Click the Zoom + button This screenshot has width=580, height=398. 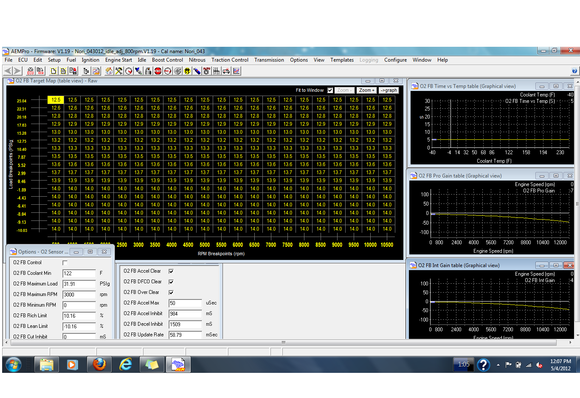point(367,90)
